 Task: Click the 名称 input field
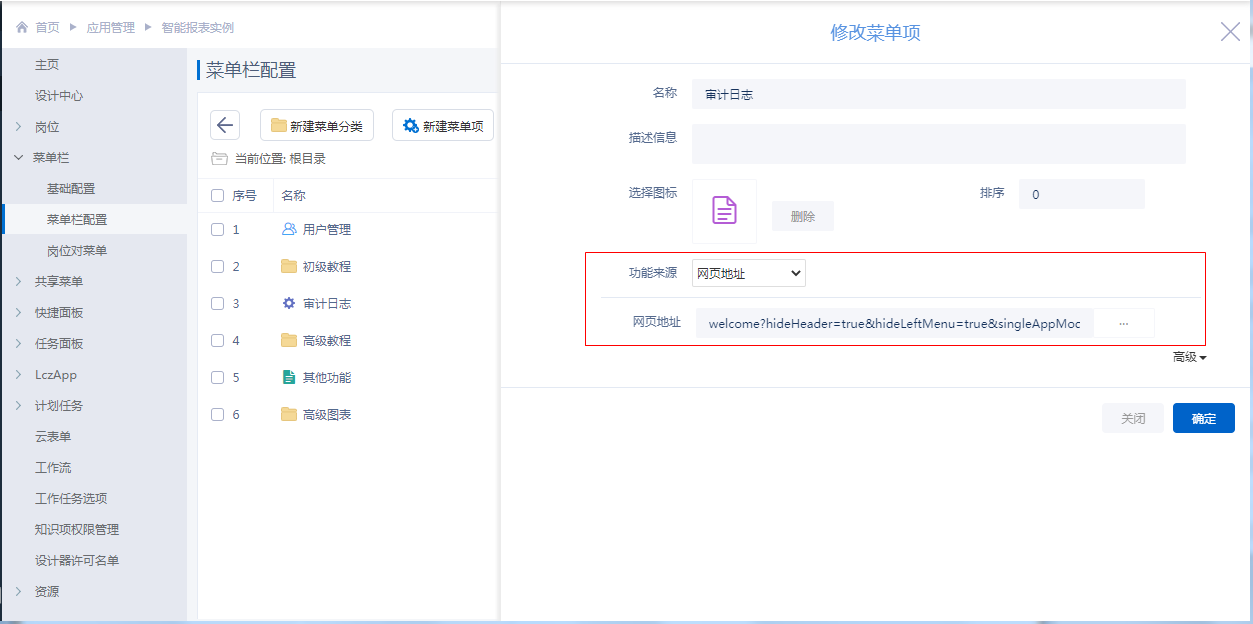tap(938, 94)
